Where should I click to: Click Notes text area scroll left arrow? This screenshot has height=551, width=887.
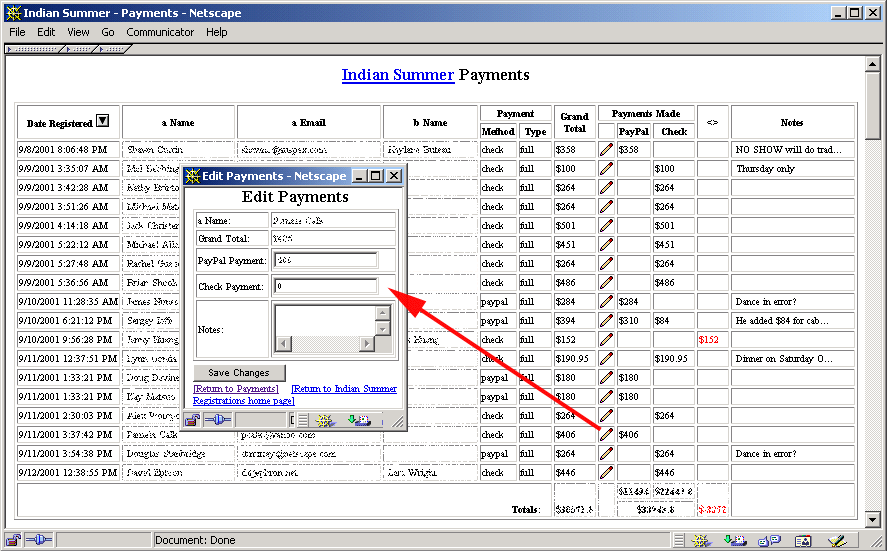point(283,343)
